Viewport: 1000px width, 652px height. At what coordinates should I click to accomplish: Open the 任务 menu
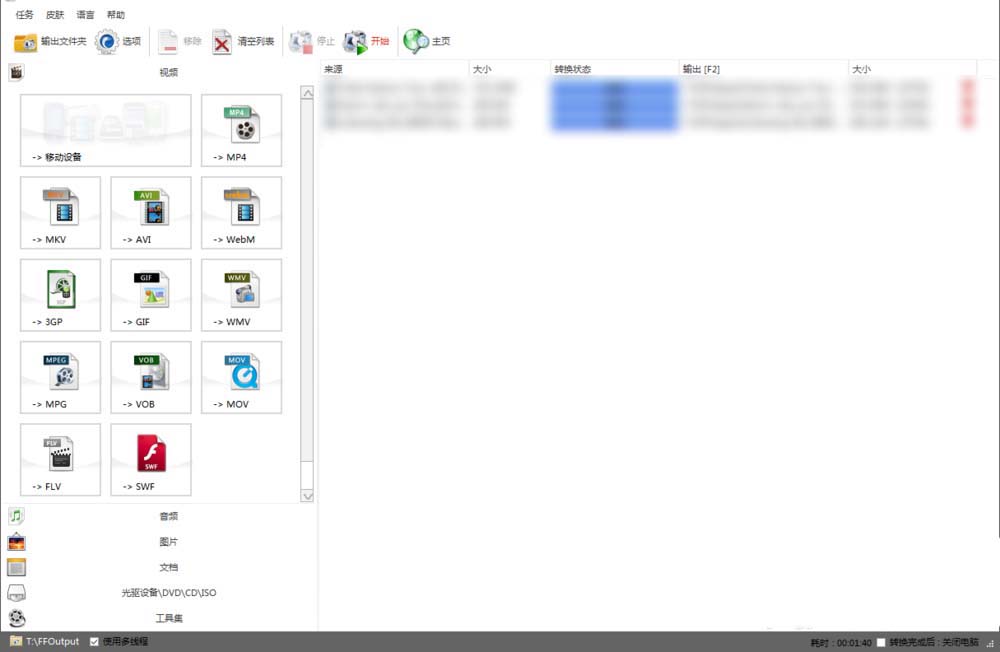24,14
